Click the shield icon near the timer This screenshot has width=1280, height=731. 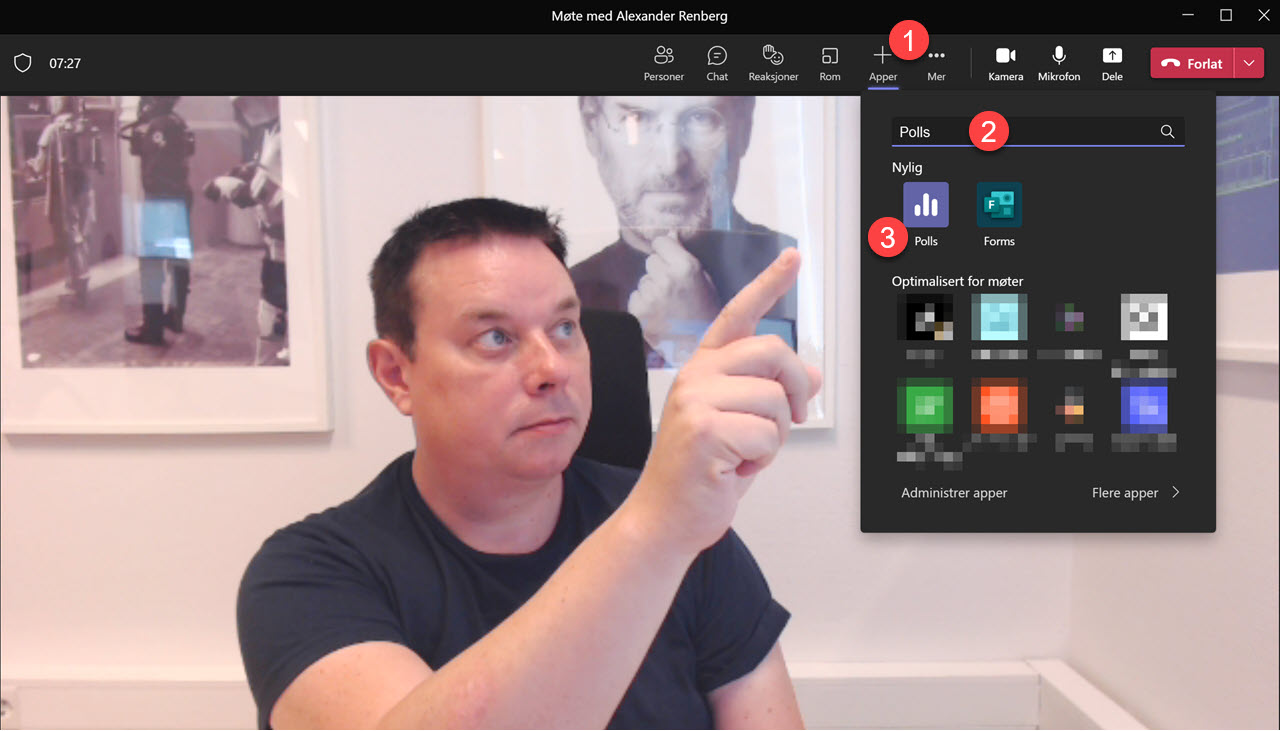(22, 62)
